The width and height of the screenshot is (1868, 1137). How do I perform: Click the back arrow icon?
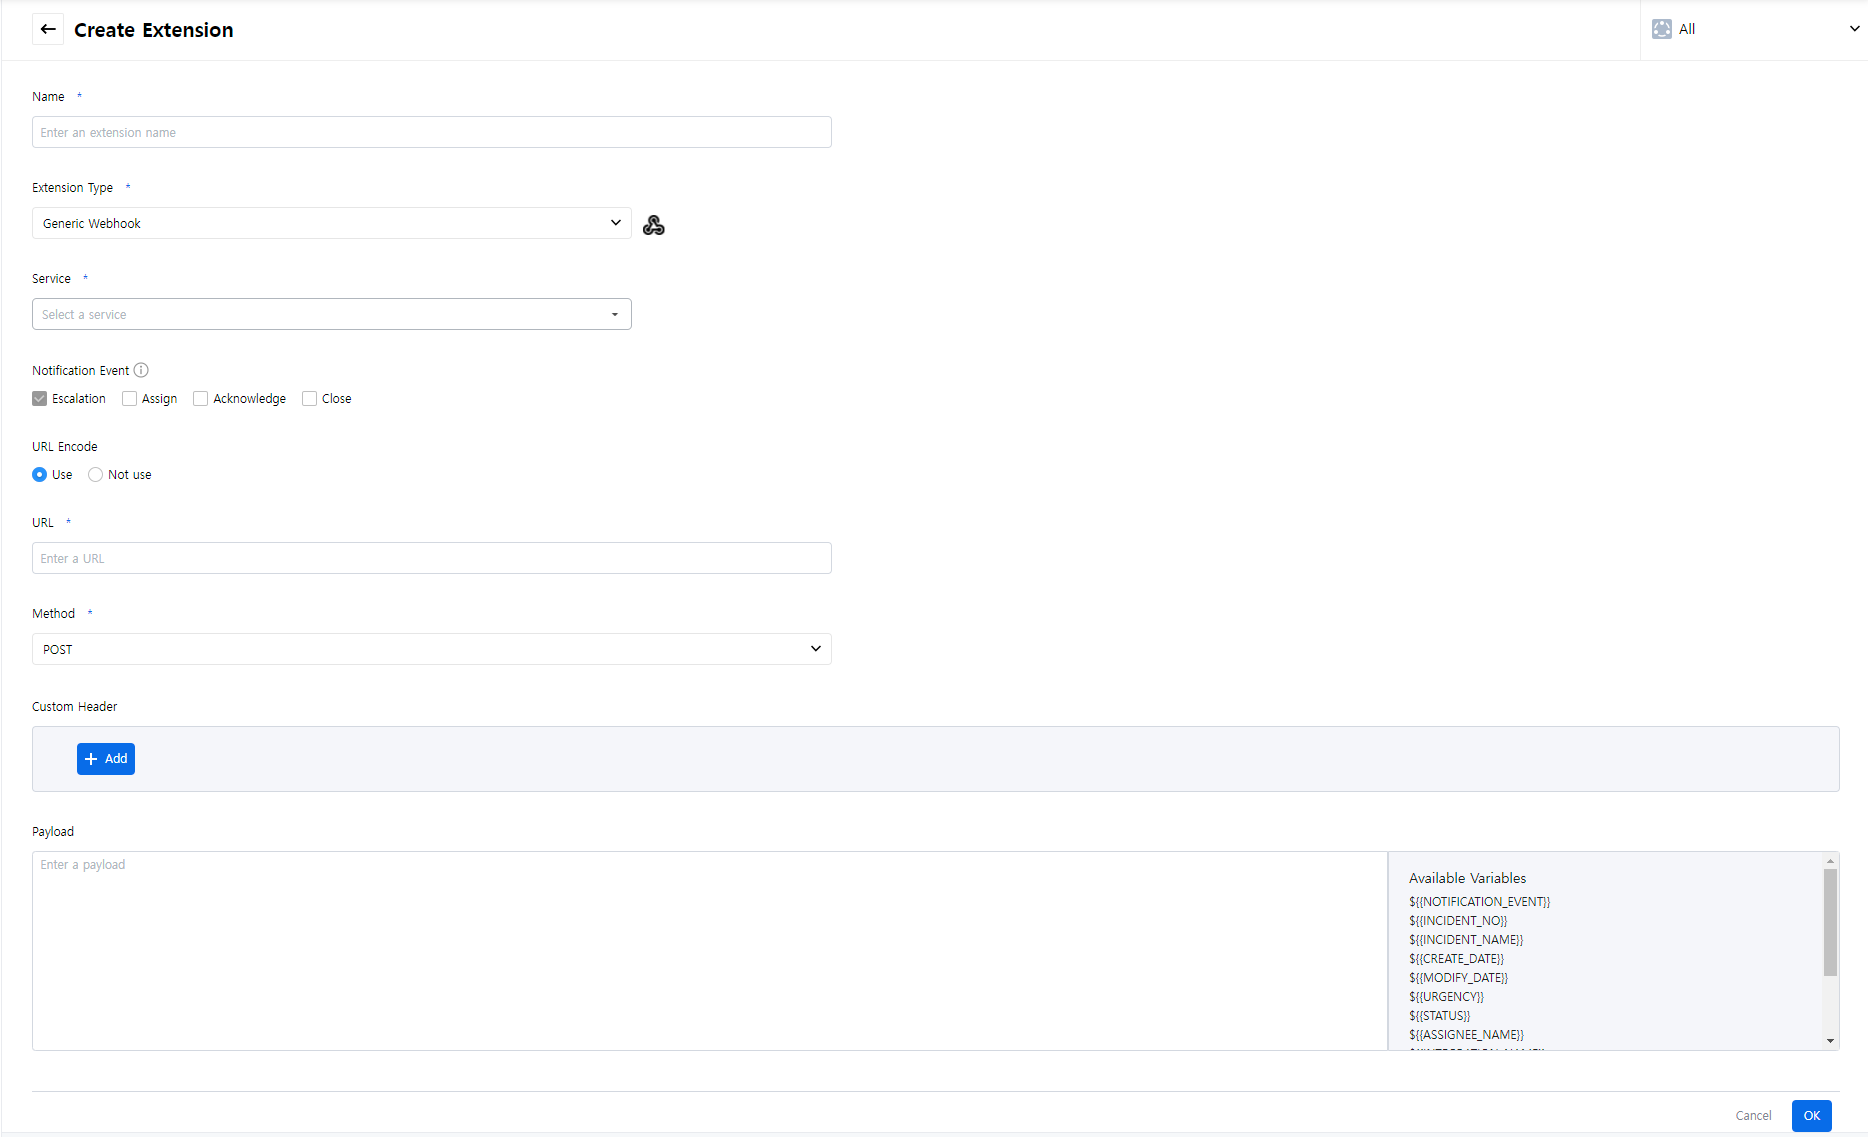(x=48, y=29)
